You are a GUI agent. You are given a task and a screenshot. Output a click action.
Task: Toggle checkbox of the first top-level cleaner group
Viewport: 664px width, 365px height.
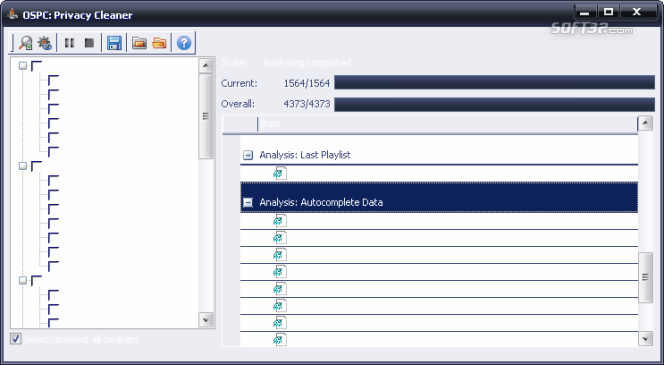[x=36, y=66]
